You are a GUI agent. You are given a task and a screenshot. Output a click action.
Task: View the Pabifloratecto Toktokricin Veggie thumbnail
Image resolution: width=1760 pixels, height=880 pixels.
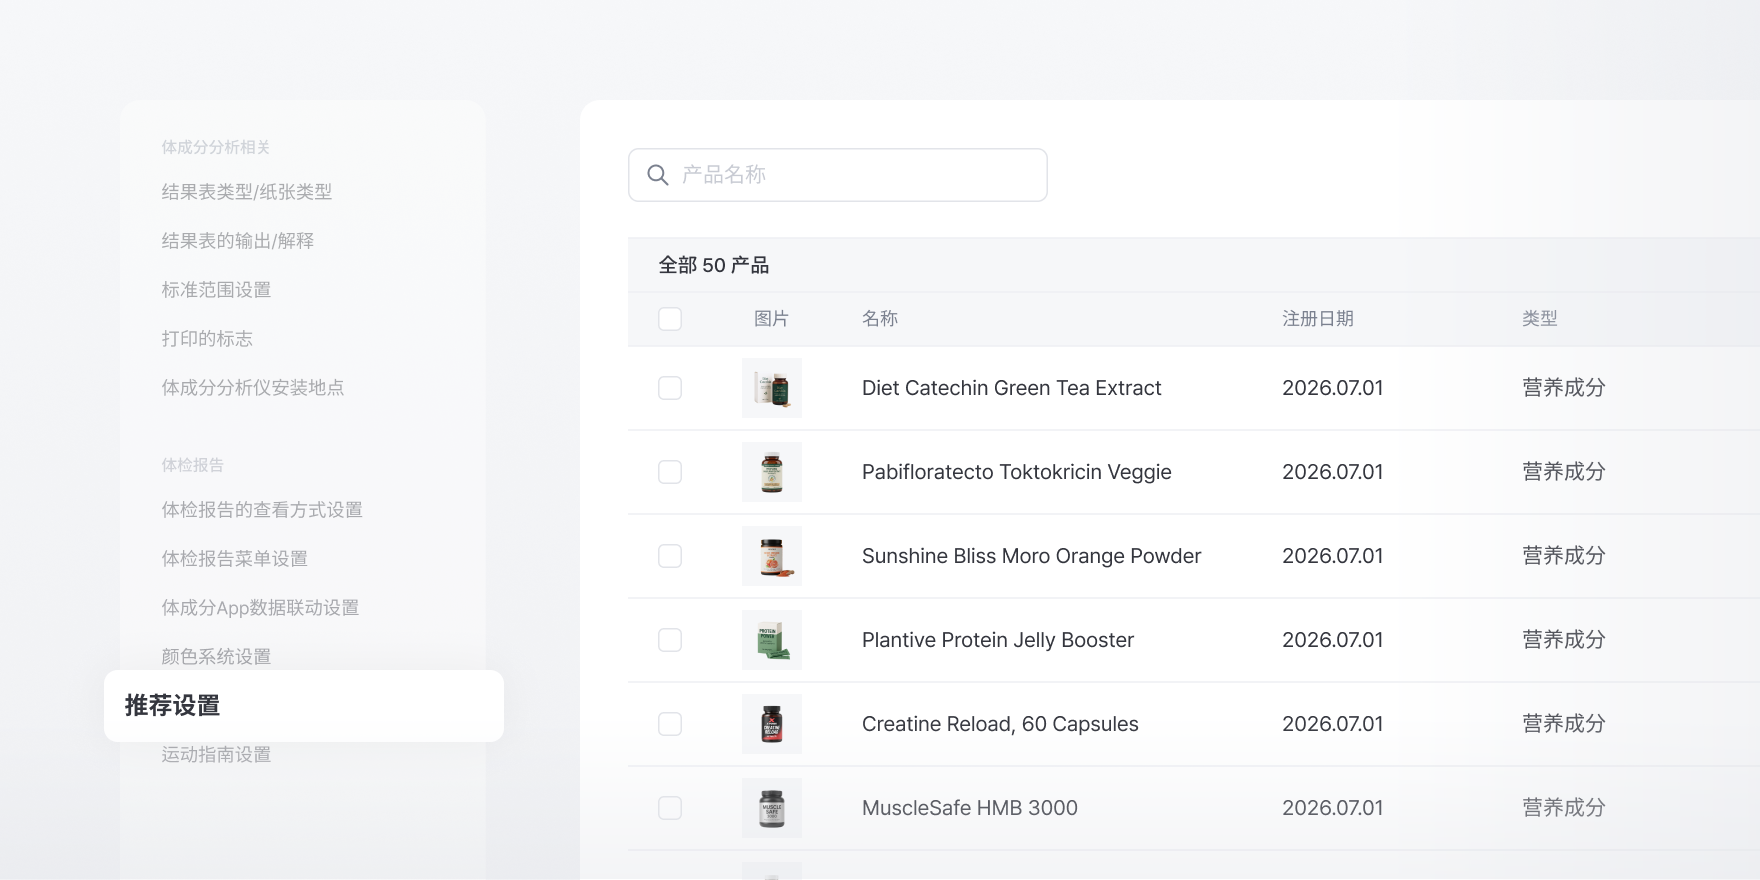point(772,472)
